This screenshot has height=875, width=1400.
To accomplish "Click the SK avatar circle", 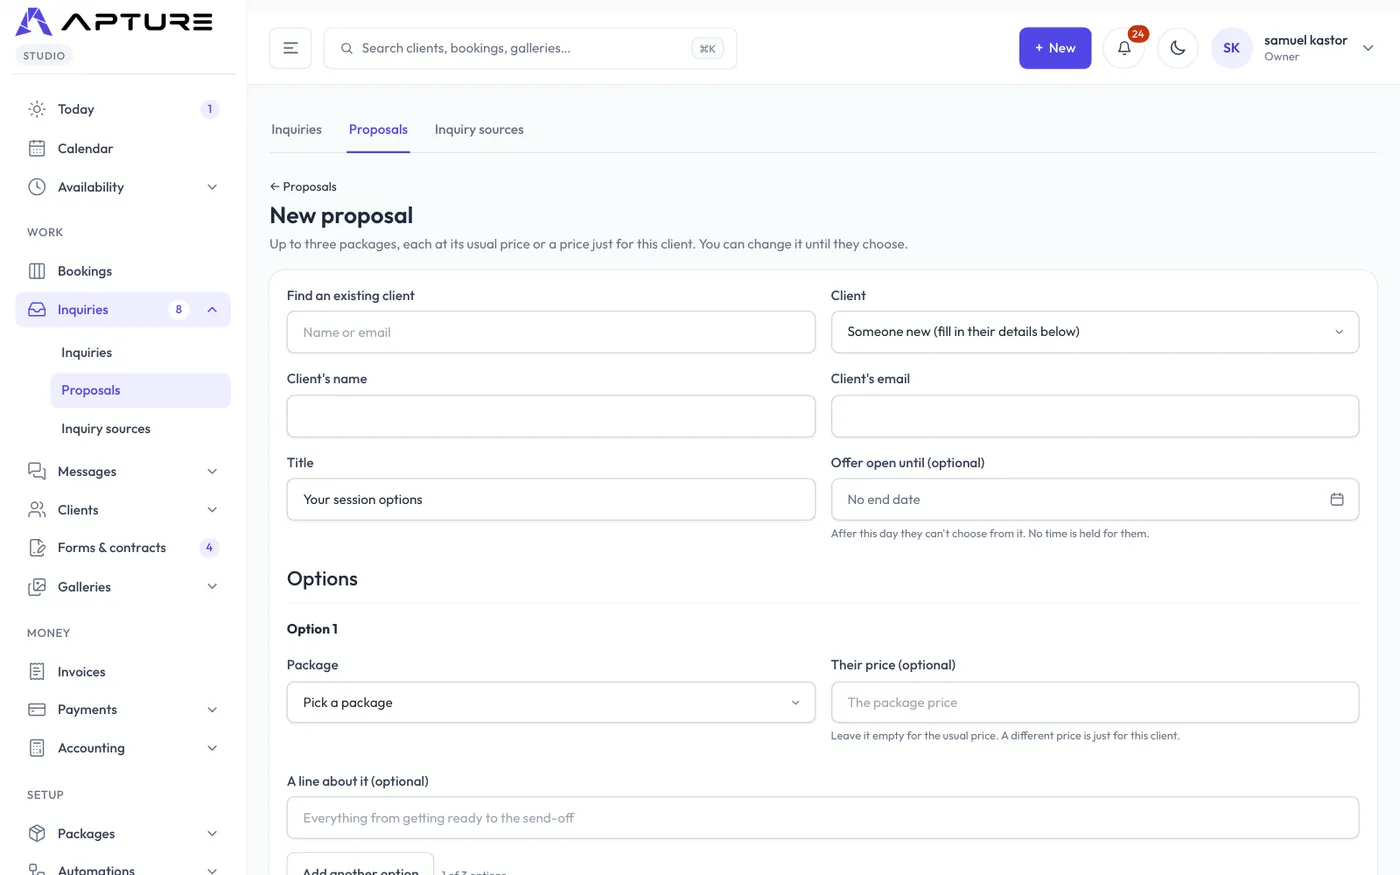I will [x=1231, y=48].
